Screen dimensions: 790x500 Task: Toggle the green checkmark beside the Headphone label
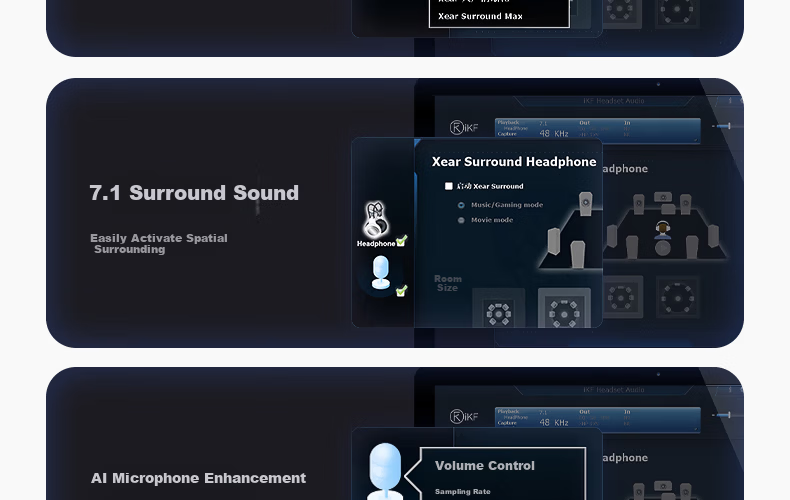click(x=402, y=240)
